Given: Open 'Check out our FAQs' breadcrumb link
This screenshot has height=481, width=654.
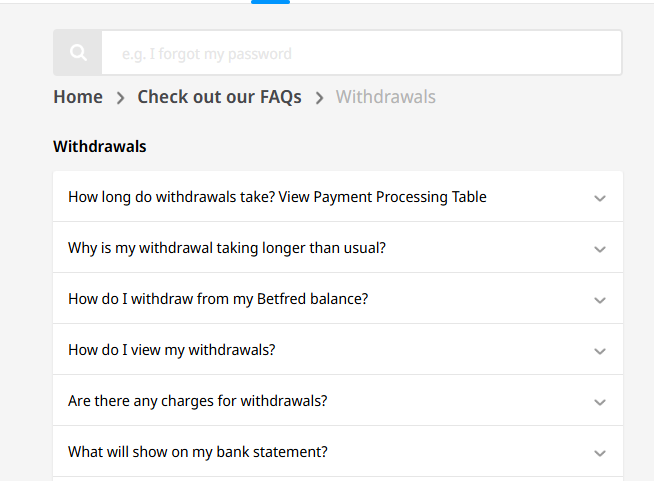Looking at the screenshot, I should tap(219, 97).
